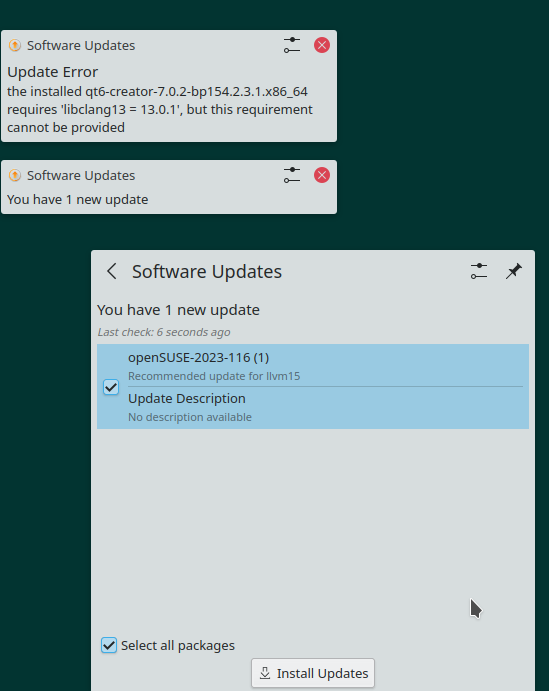This screenshot has width=549, height=691.
Task: Click the 'You have 1 new update' notification text
Action: (x=78, y=200)
